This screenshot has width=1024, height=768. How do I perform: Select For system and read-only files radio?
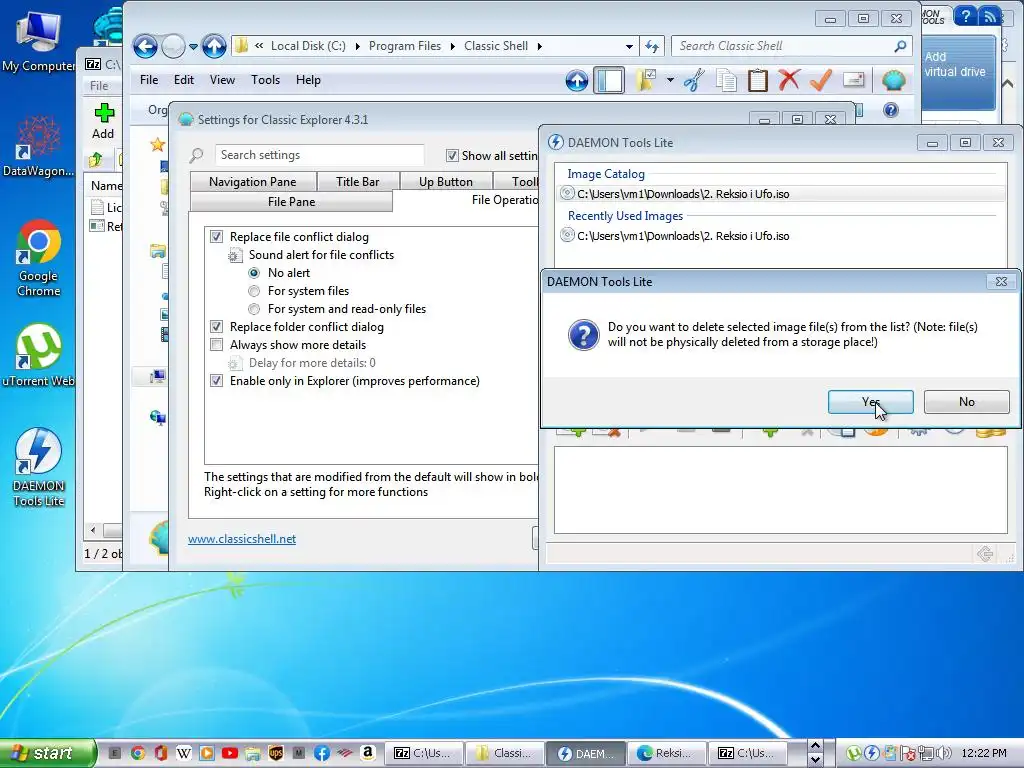click(x=254, y=309)
